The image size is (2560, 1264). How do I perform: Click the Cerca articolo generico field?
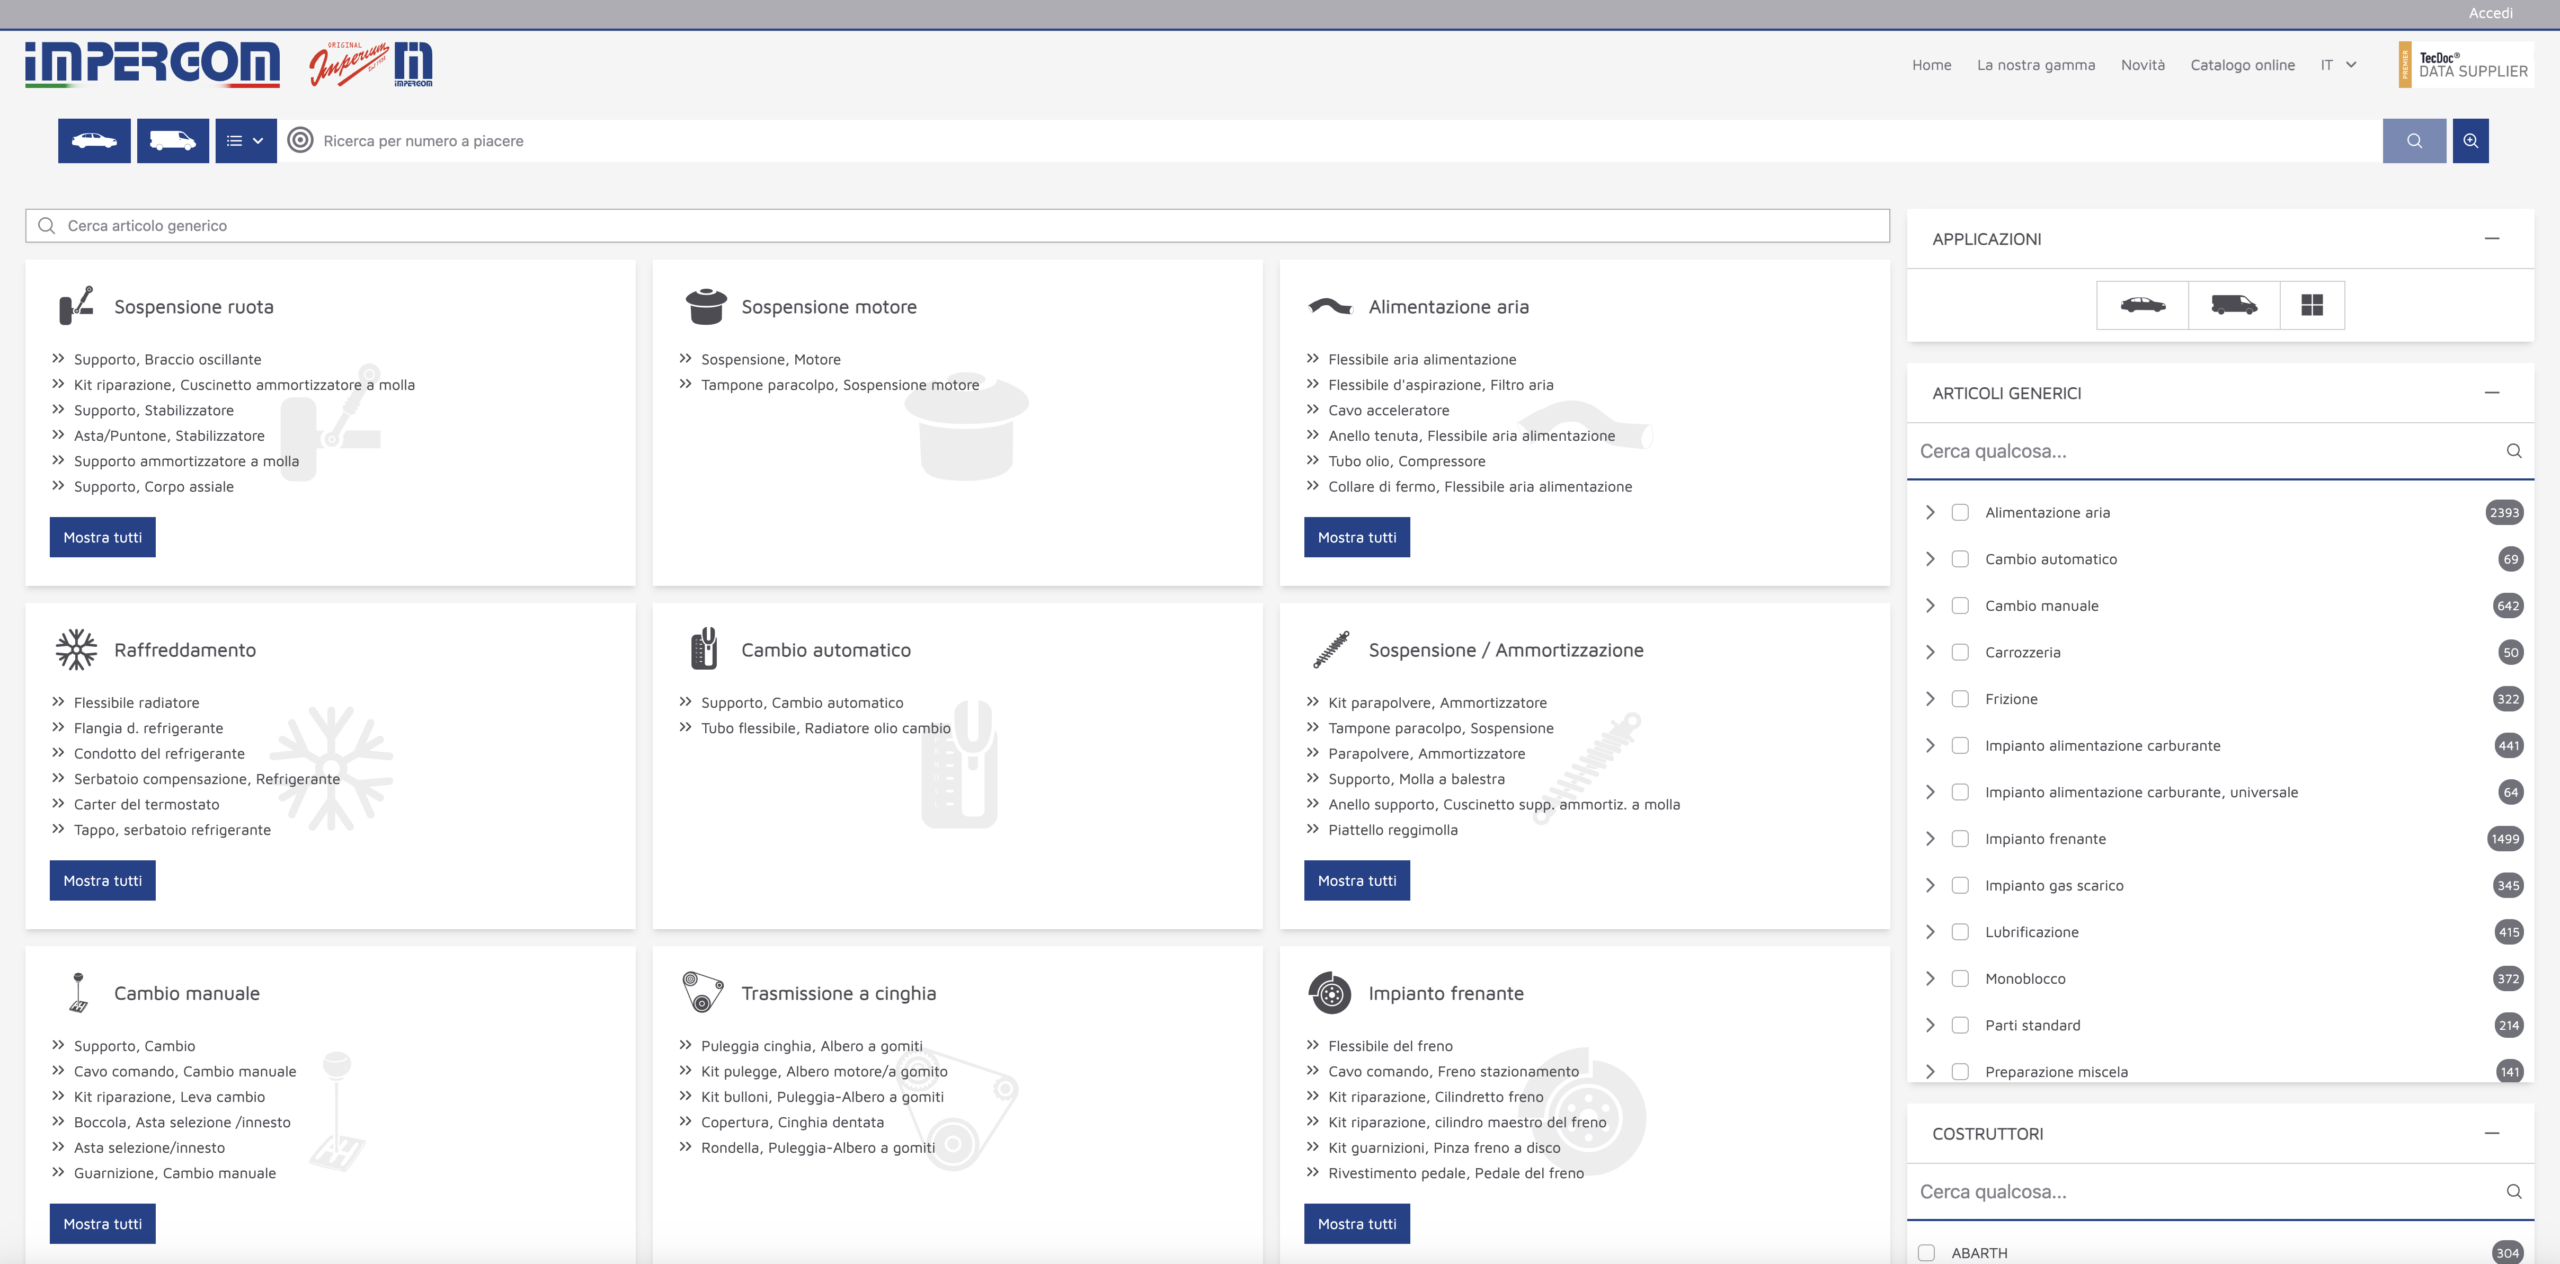pyautogui.click(x=957, y=226)
